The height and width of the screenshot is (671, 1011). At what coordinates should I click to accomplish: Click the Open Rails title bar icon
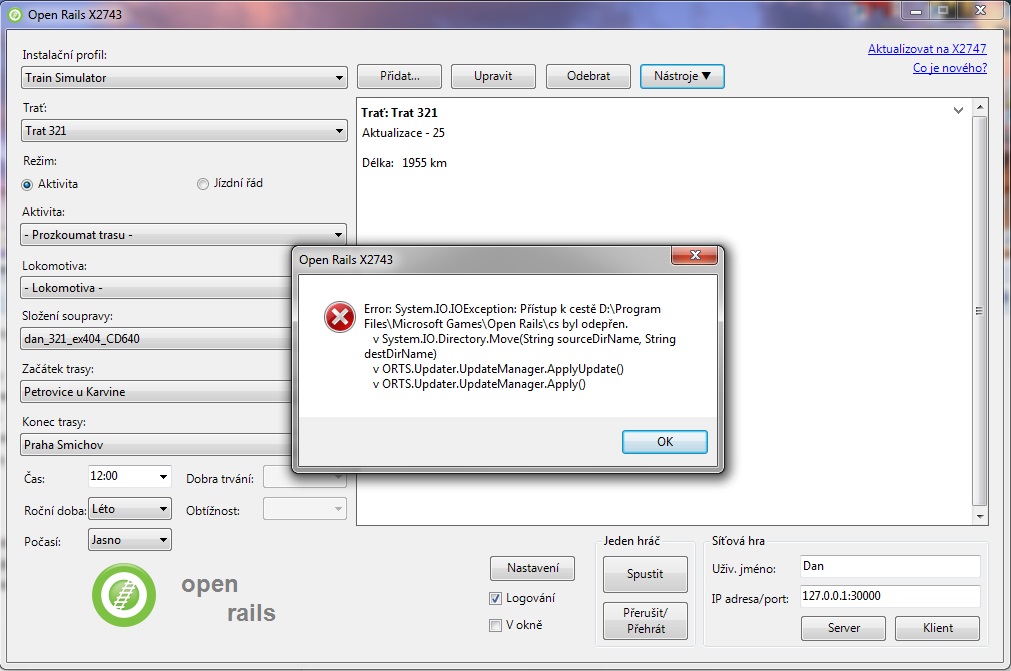(x=14, y=14)
